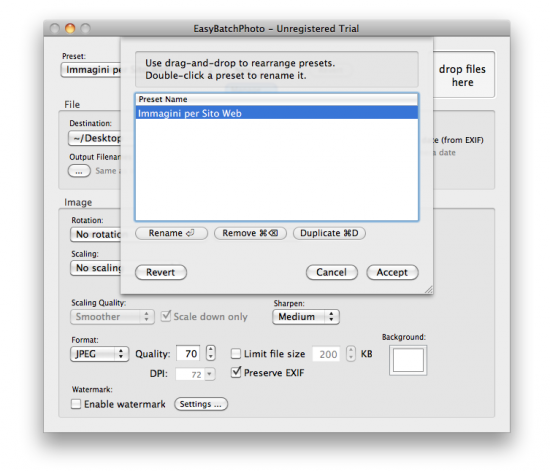Click the Duplicate preset button
The width and height of the screenshot is (550, 471).
click(x=329, y=233)
